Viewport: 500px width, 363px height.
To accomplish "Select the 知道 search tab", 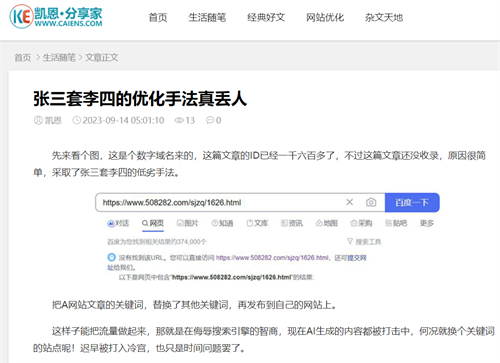I will point(222,223).
